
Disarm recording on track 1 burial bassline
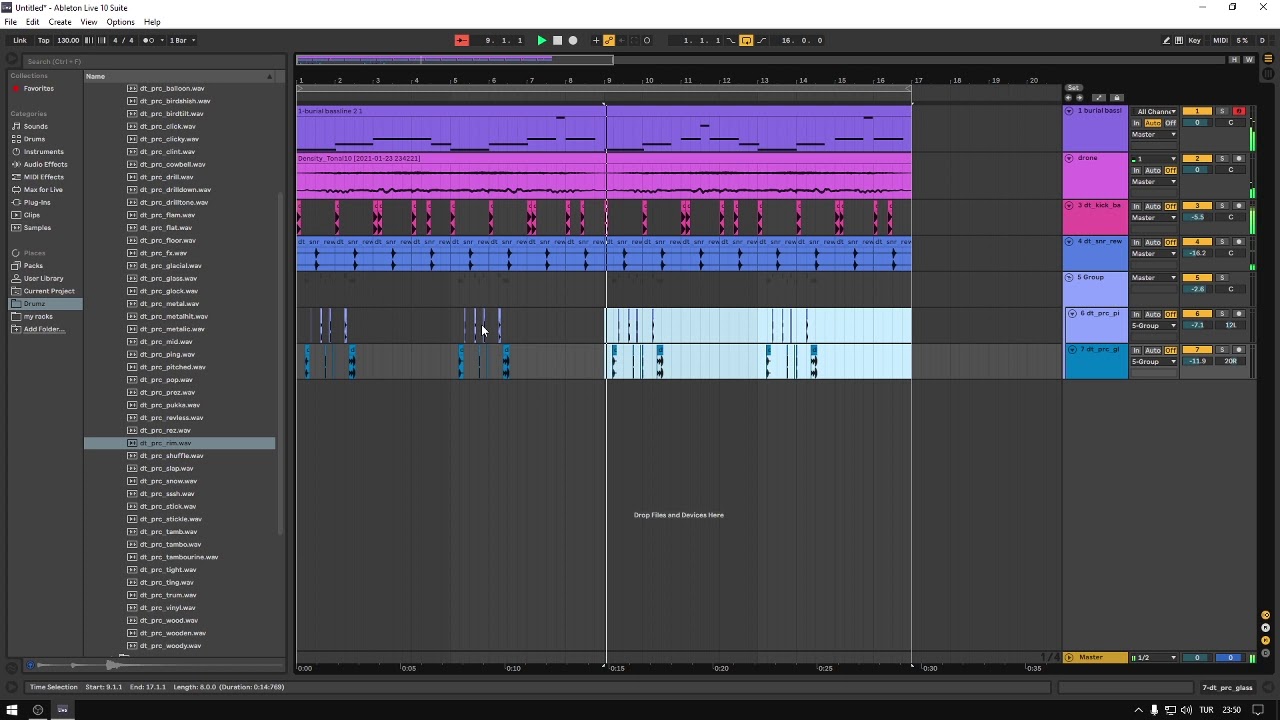(1238, 111)
